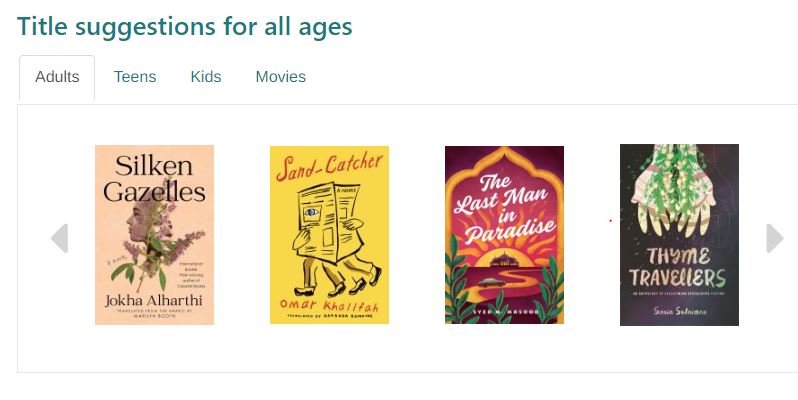This screenshot has width=798, height=400.
Task: Click the Title suggestions for all ages heading
Action: [x=184, y=26]
